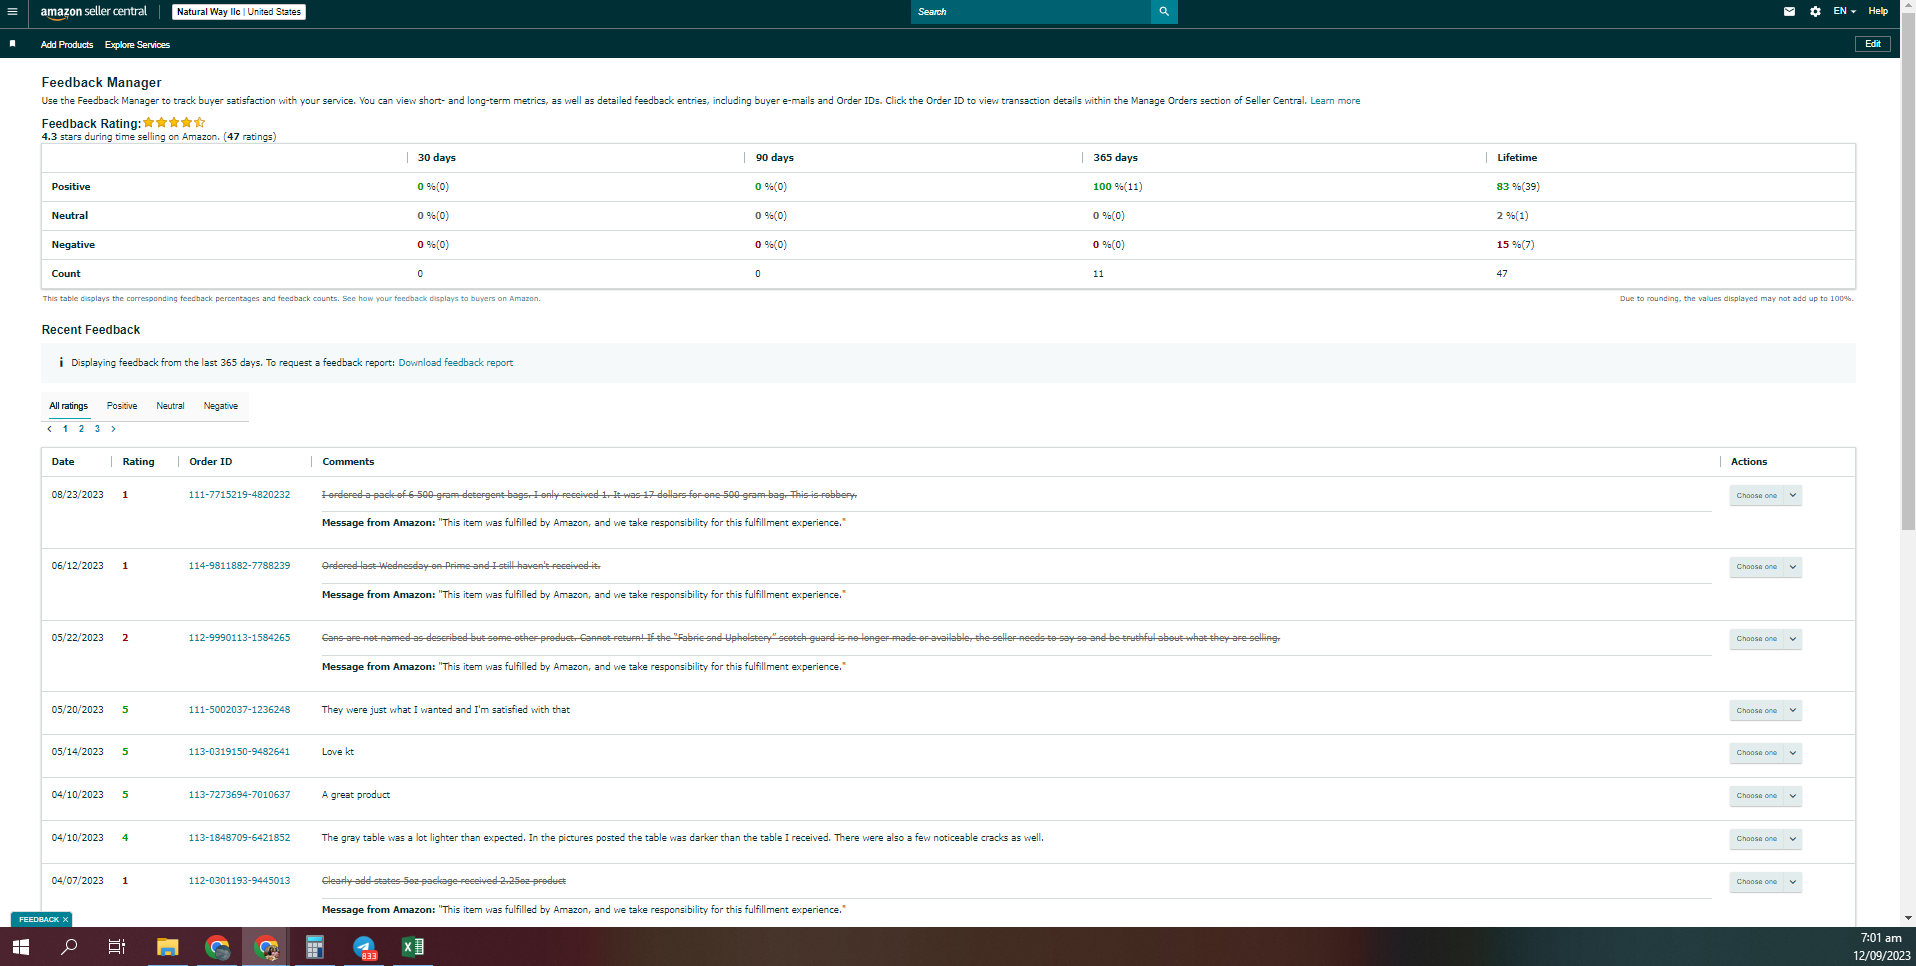Click See how your feedback displays link
Viewport: 1916px width, 966px height.
(441, 299)
